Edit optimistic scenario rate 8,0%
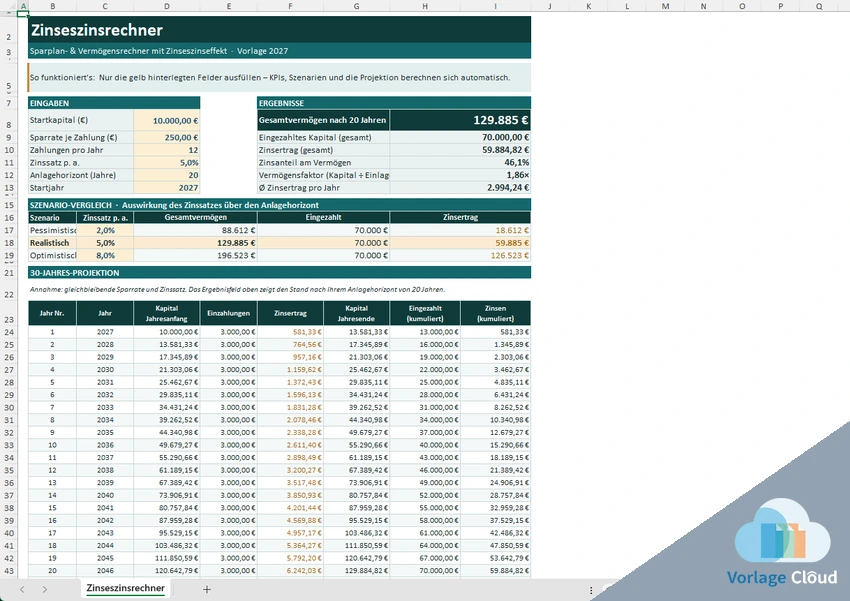Image resolution: width=850 pixels, height=601 pixels. [x=105, y=255]
